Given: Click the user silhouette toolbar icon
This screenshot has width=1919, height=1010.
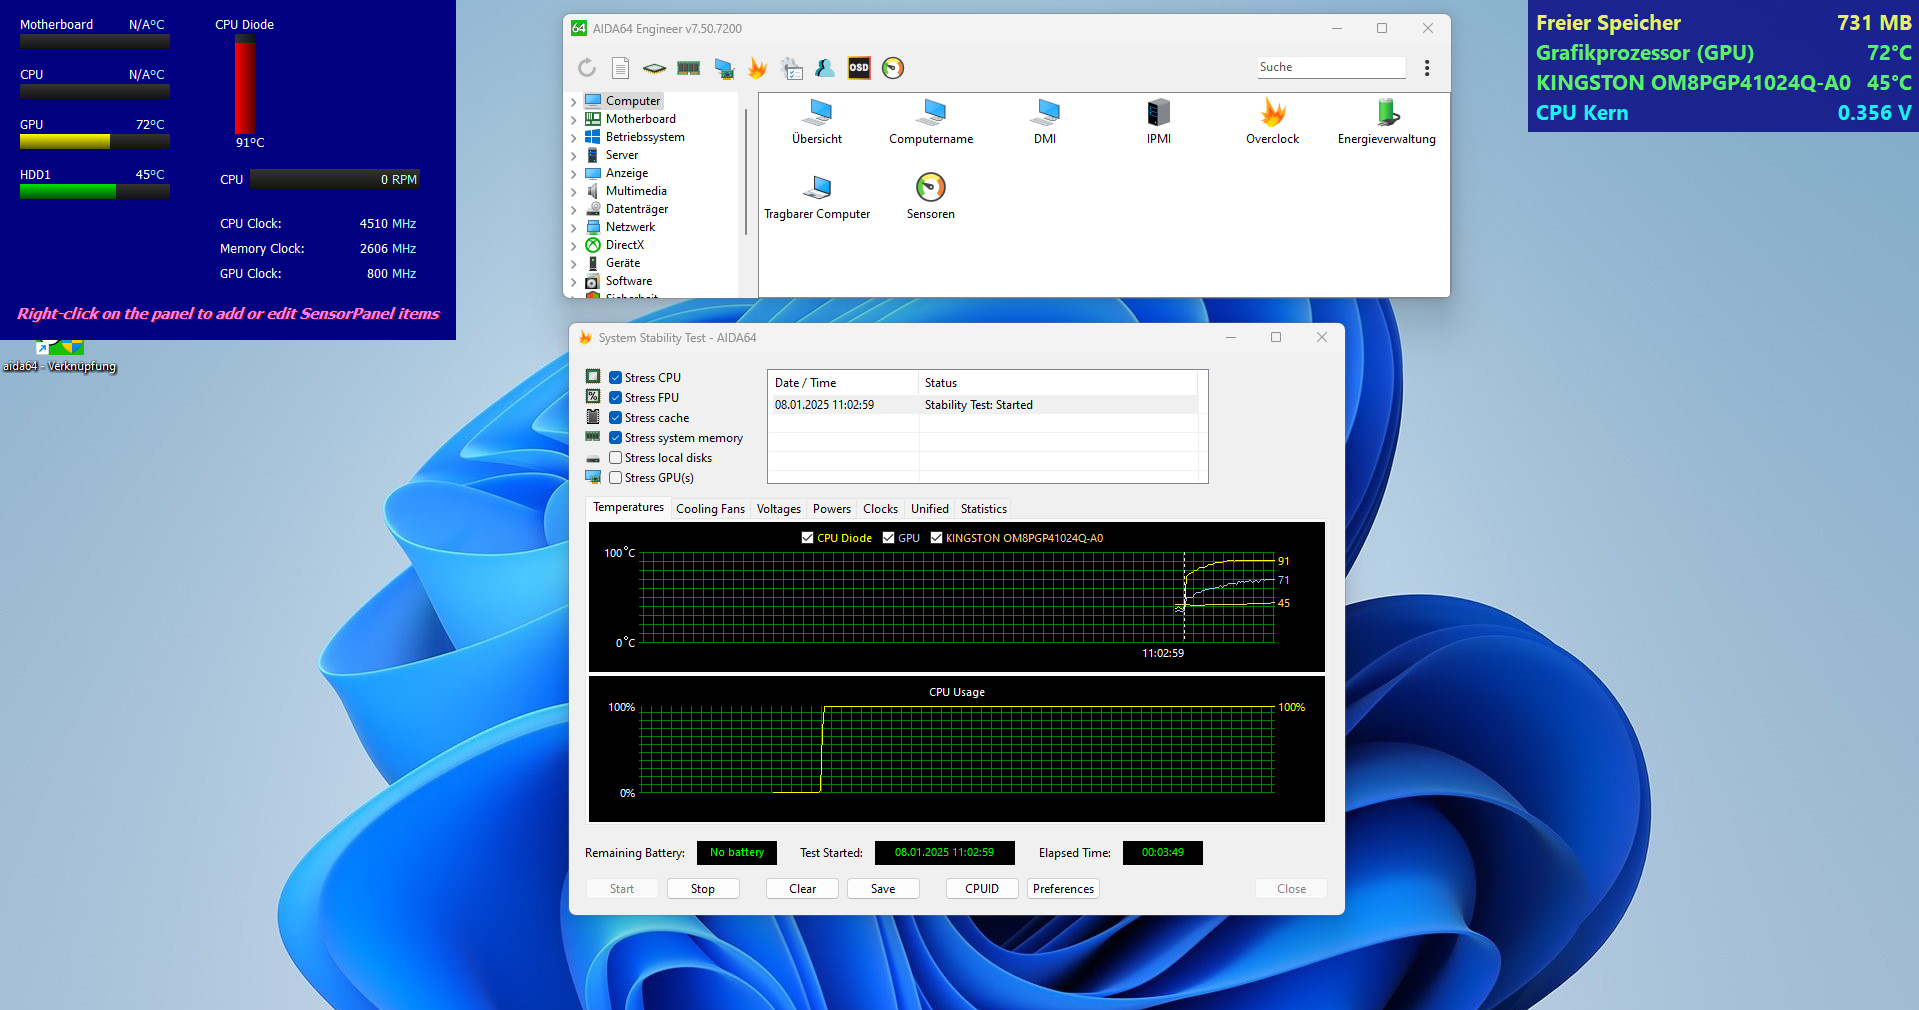Looking at the screenshot, I should click(x=825, y=68).
